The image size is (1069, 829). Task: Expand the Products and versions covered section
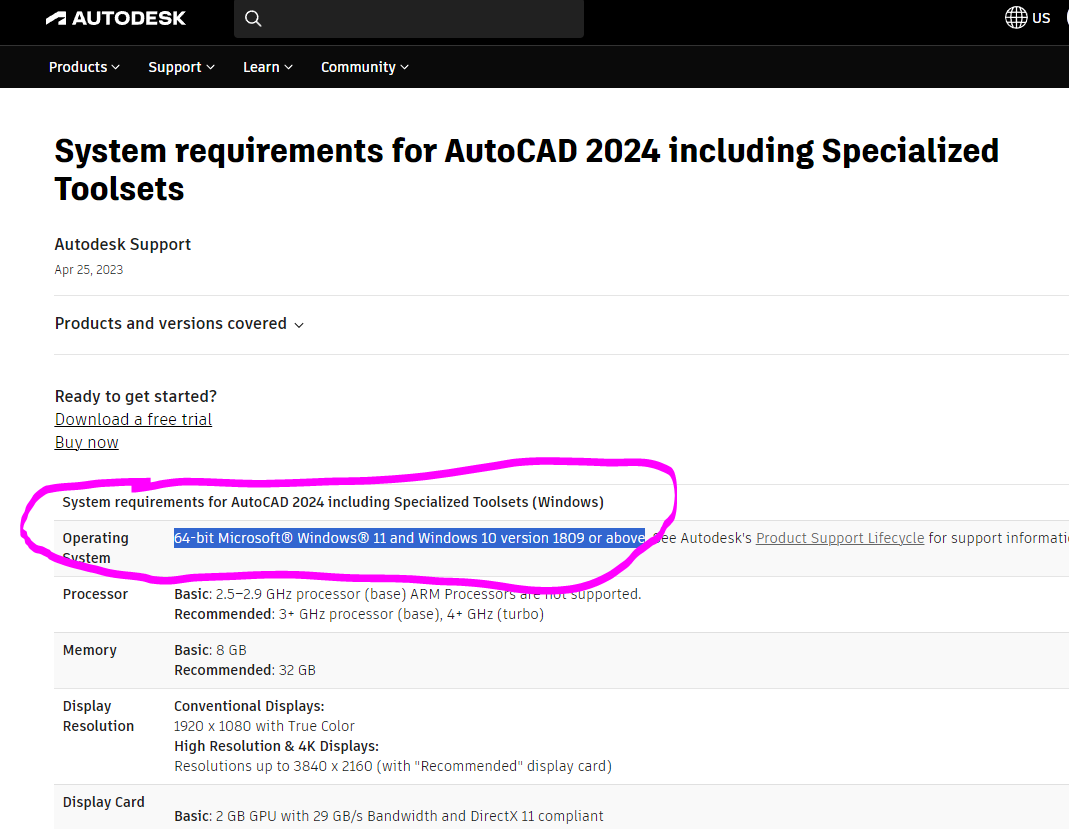[x=171, y=323]
